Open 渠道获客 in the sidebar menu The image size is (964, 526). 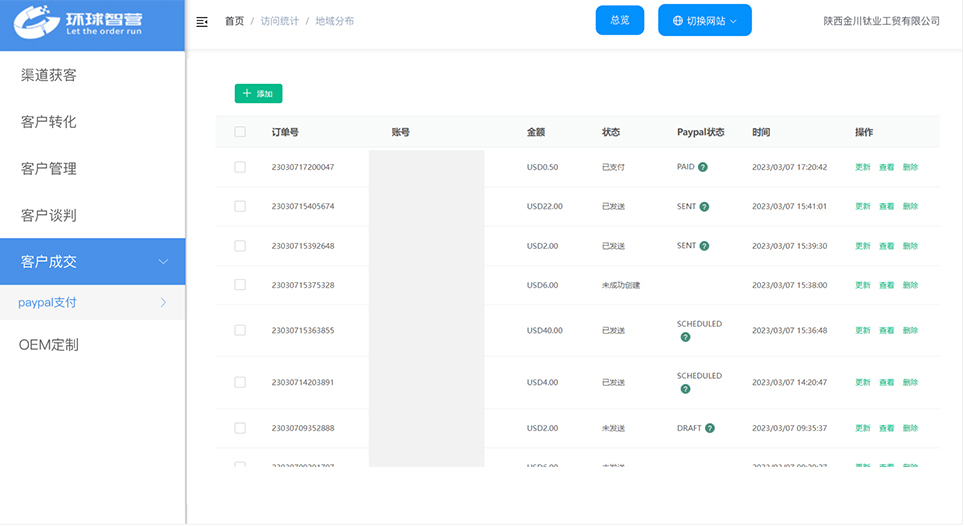pos(49,75)
